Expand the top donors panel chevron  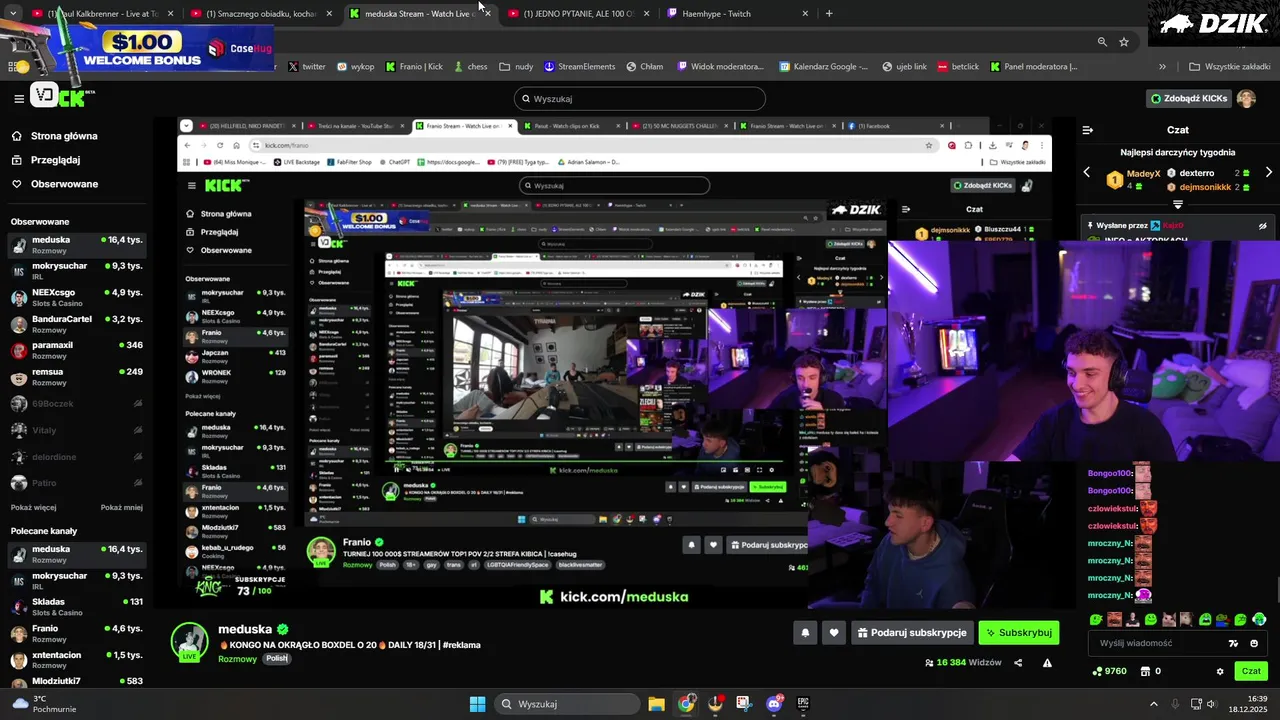click(1178, 203)
